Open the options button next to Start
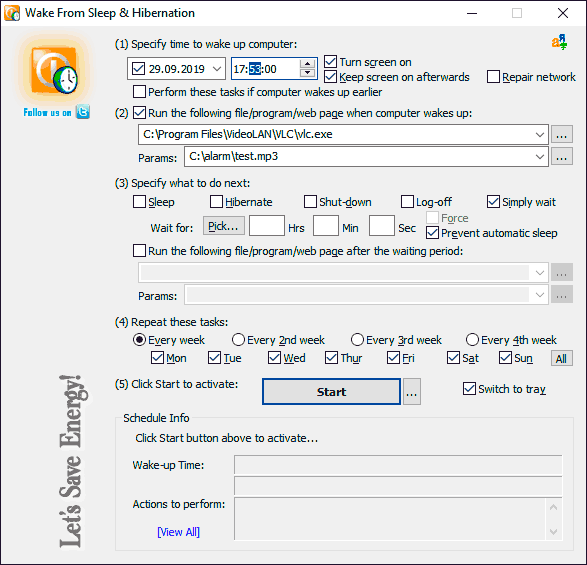 [x=411, y=392]
